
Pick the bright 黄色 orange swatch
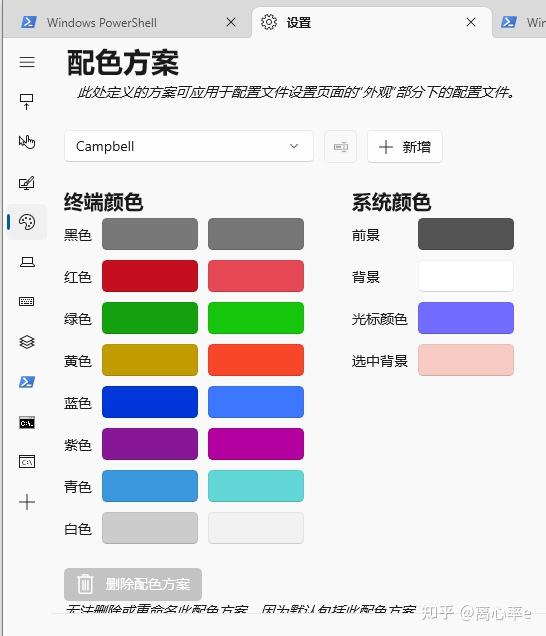click(x=256, y=360)
